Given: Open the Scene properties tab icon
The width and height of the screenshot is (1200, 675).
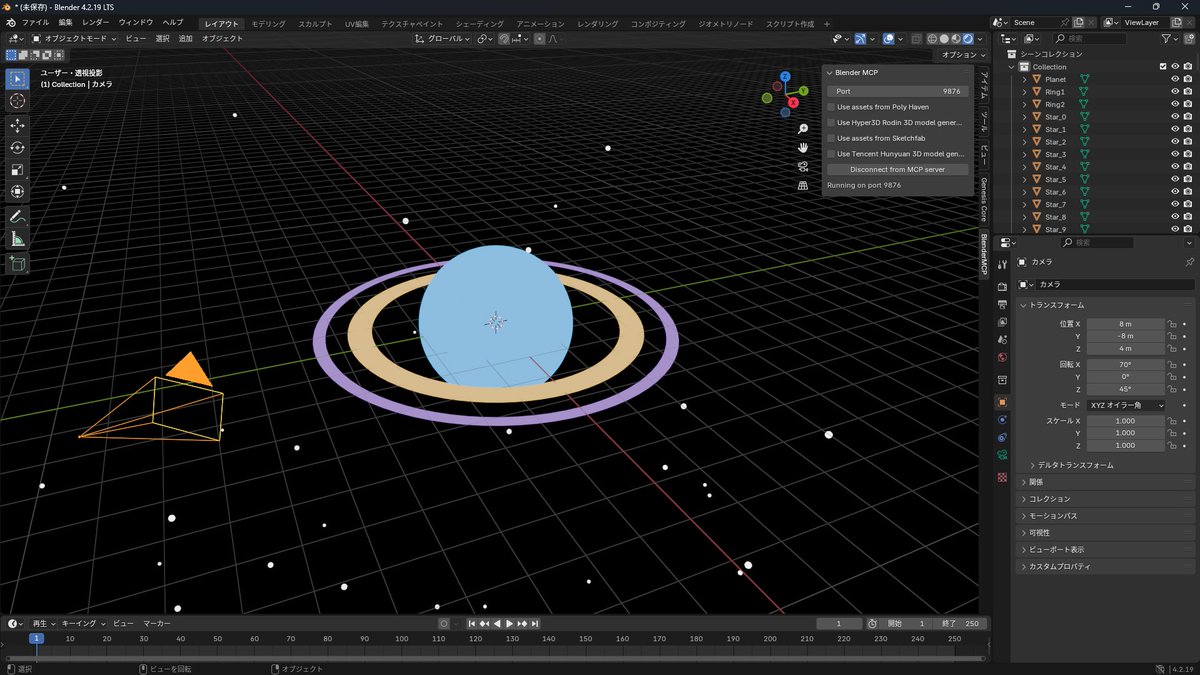Looking at the screenshot, I should coord(1002,340).
